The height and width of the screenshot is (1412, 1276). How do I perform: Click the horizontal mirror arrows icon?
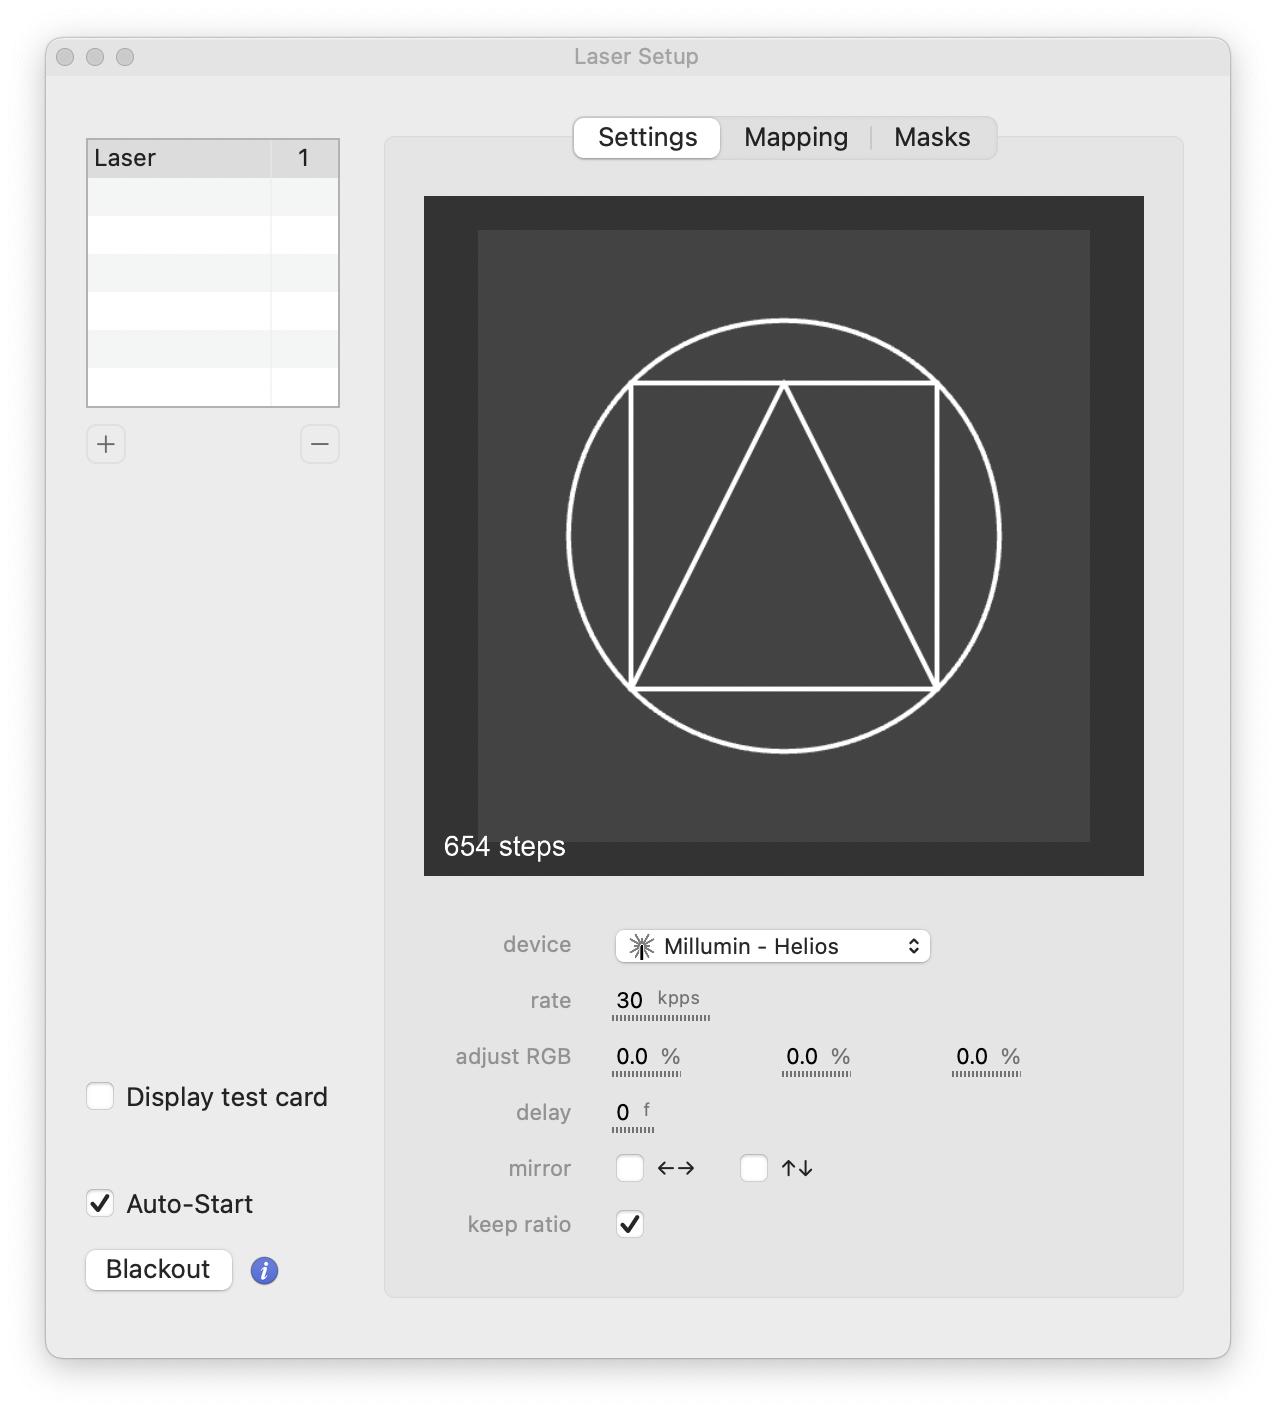[676, 1168]
